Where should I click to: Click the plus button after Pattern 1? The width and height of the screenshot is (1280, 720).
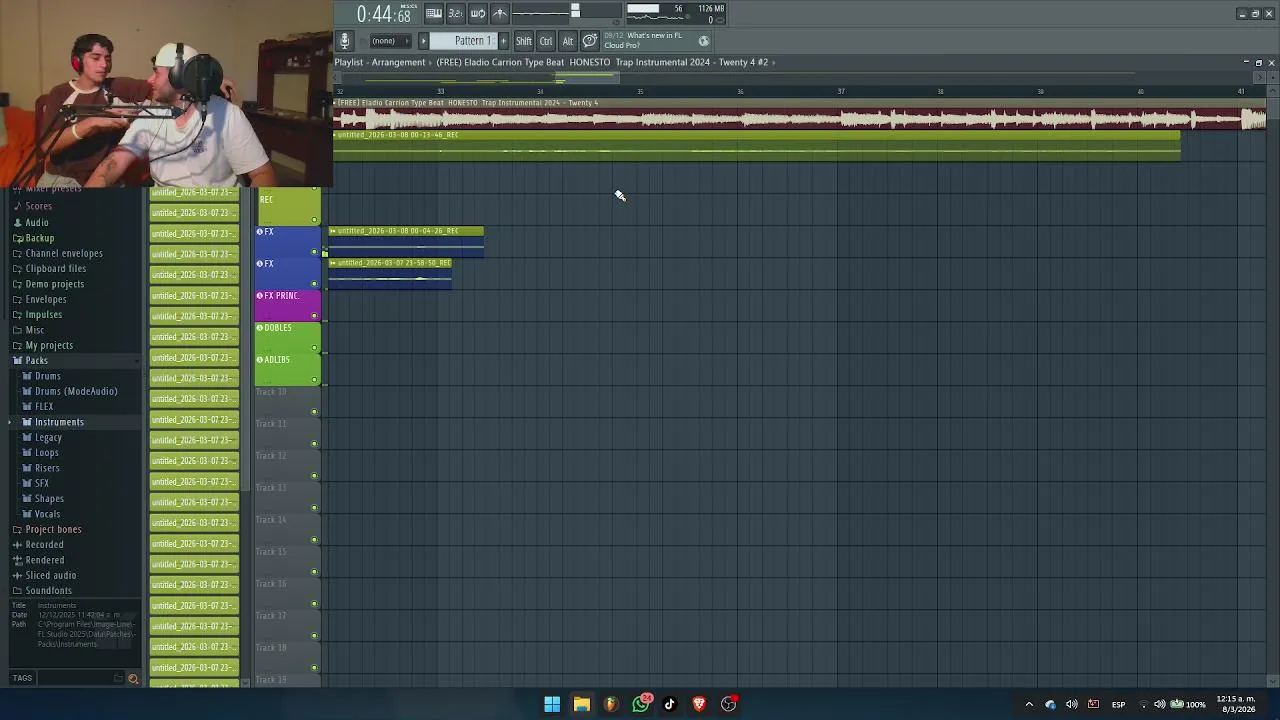point(503,41)
